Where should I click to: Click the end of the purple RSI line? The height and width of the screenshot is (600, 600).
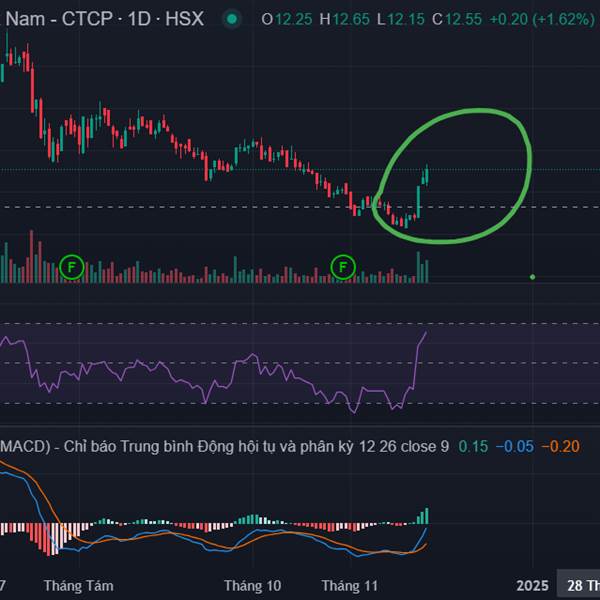click(x=426, y=332)
